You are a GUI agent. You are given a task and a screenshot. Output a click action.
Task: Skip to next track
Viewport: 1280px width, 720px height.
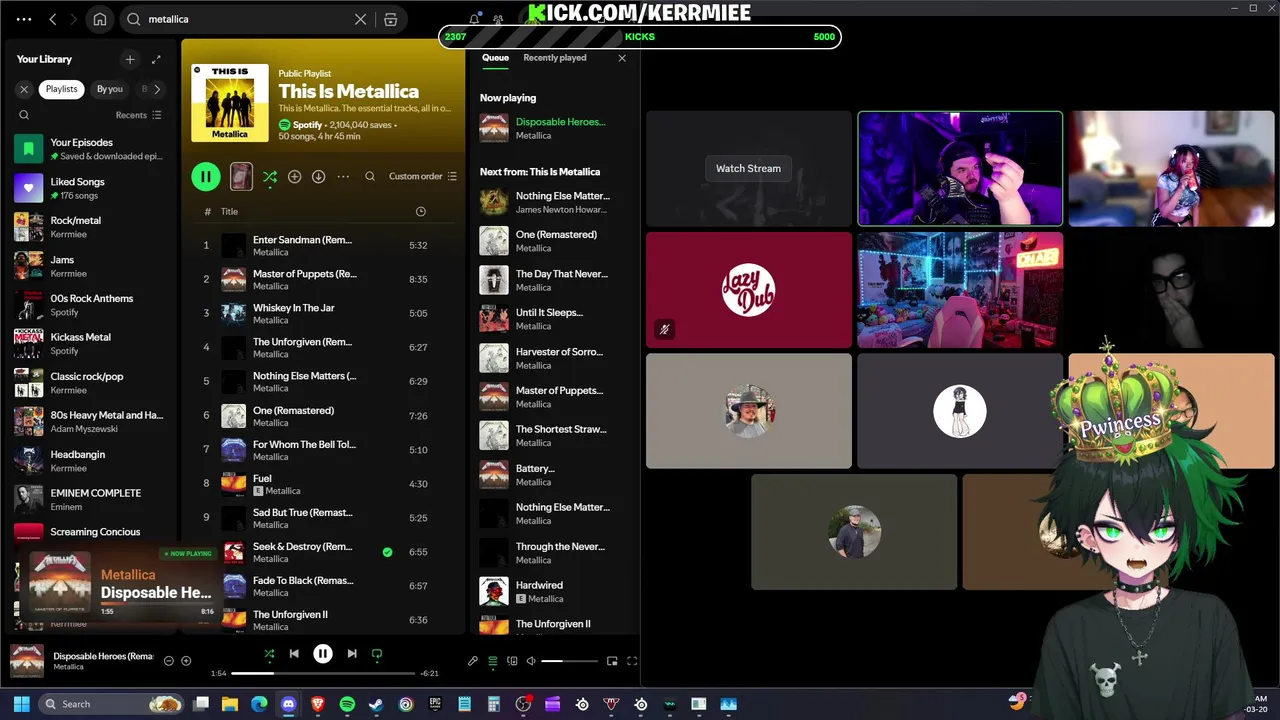(352, 654)
